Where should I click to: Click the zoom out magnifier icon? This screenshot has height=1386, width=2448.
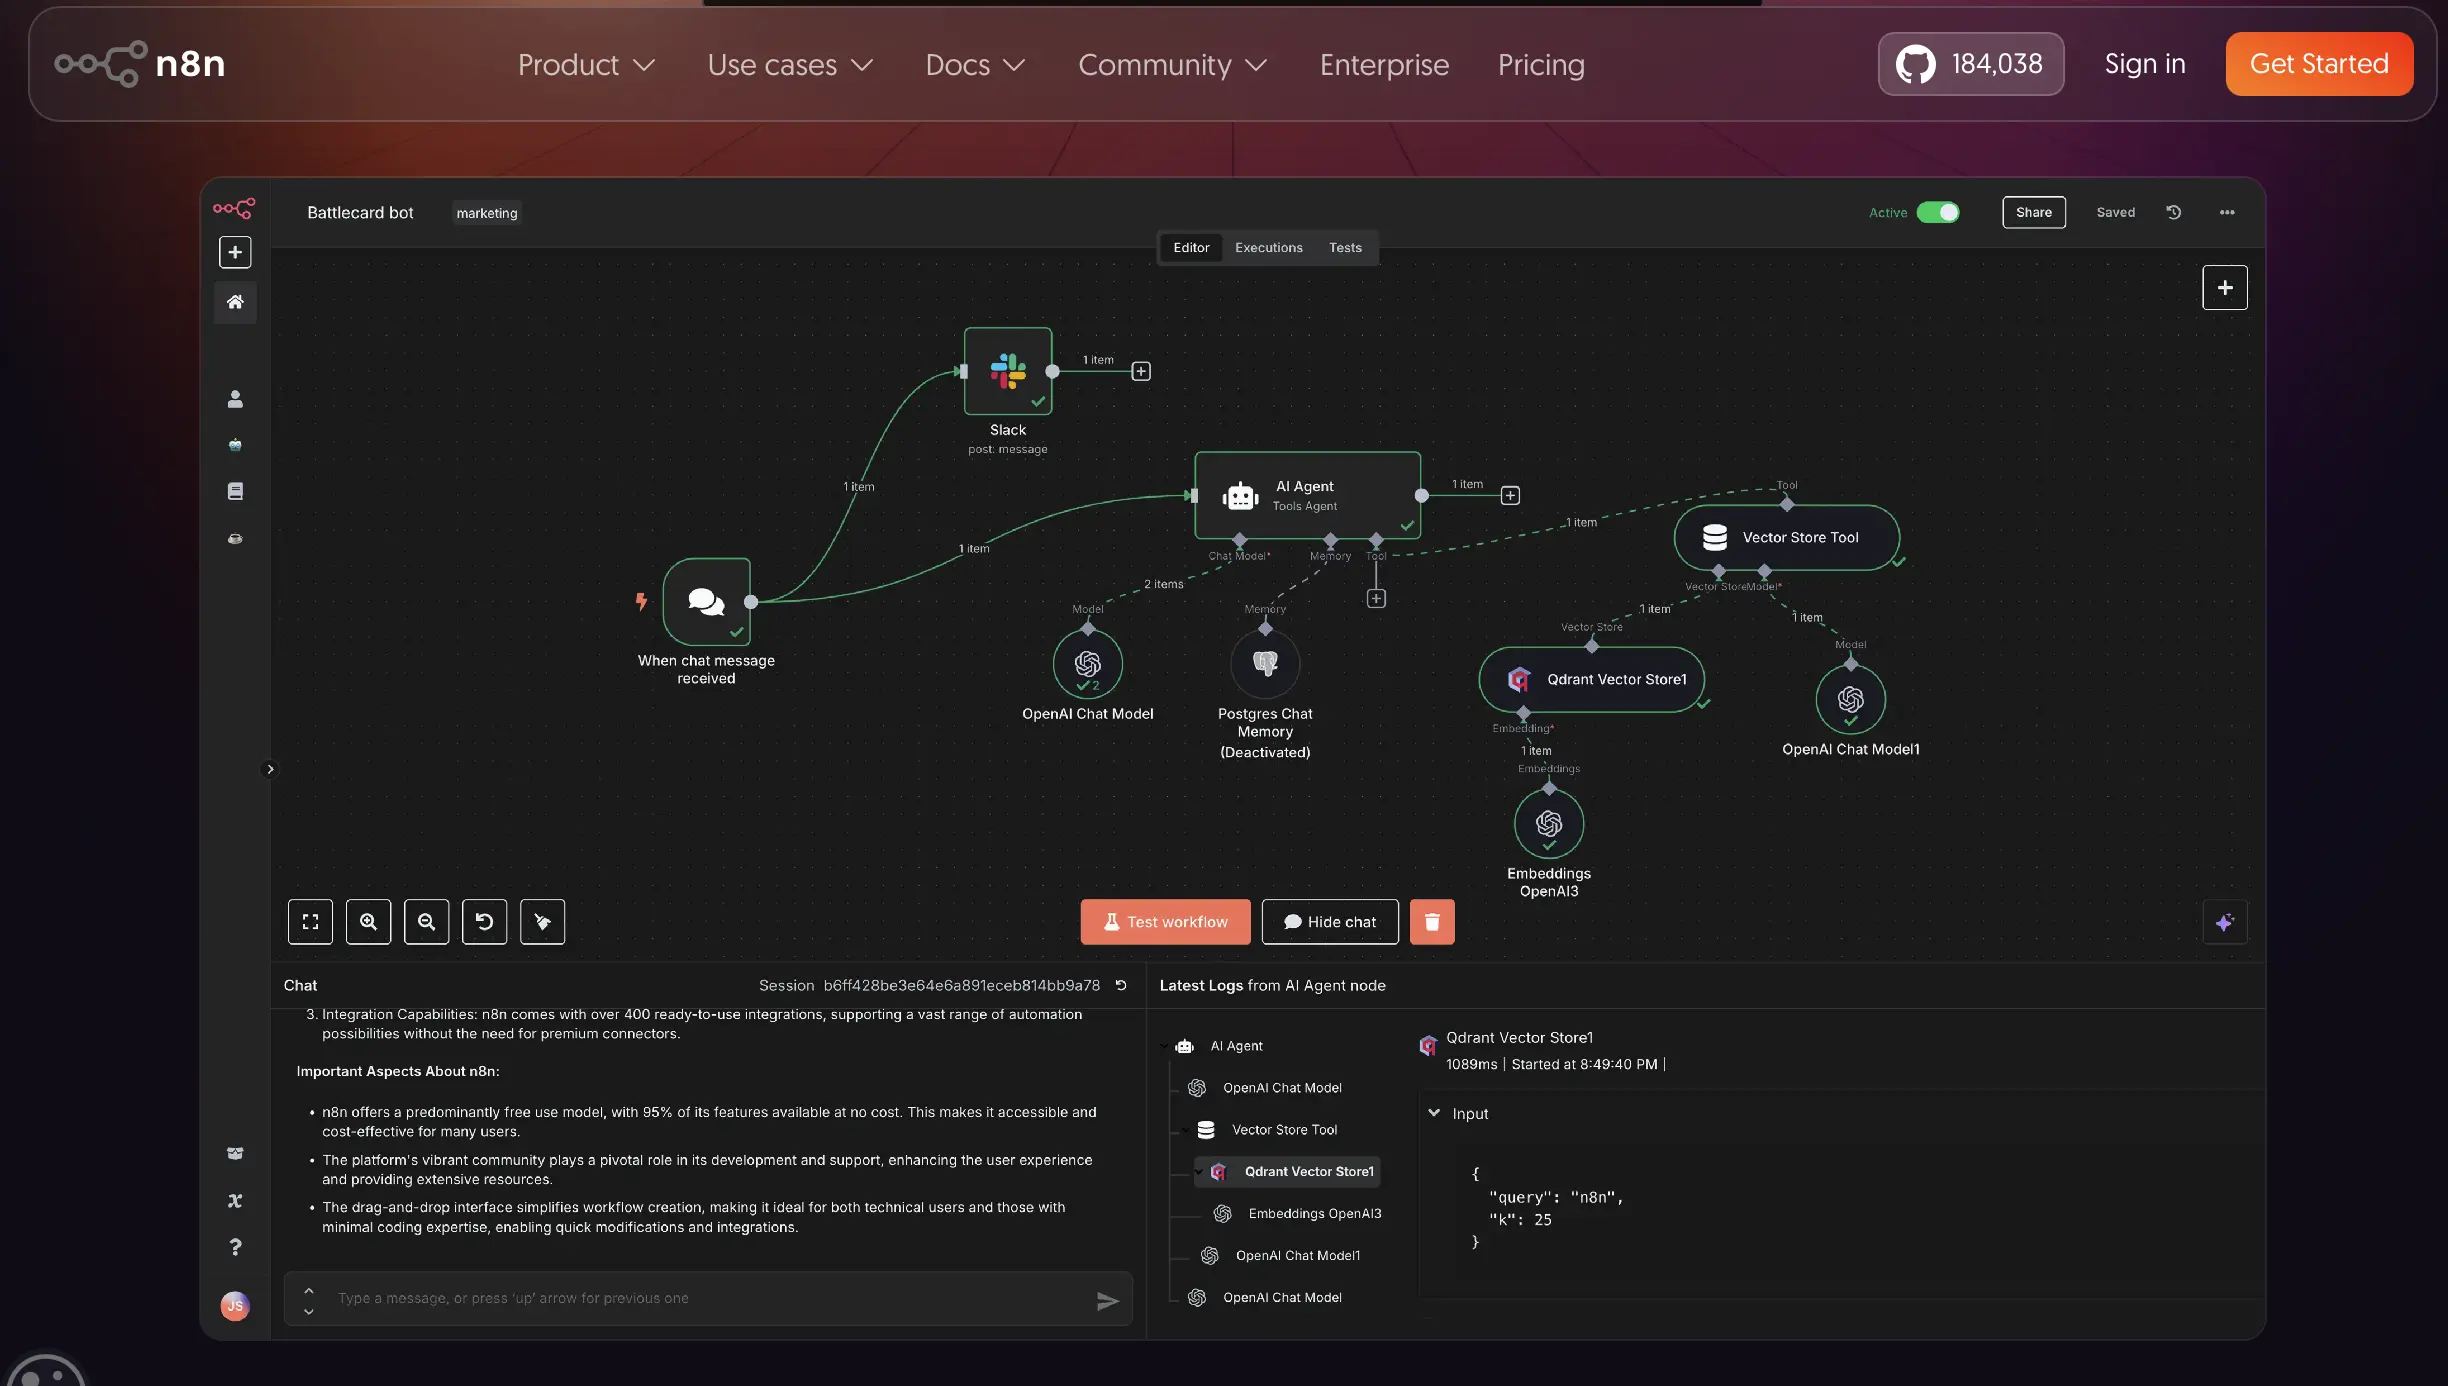426,921
